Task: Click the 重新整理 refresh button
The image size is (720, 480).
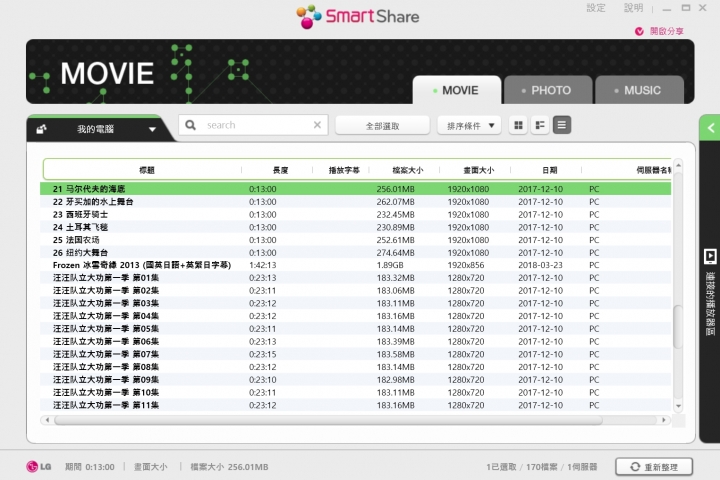Action: [654, 467]
